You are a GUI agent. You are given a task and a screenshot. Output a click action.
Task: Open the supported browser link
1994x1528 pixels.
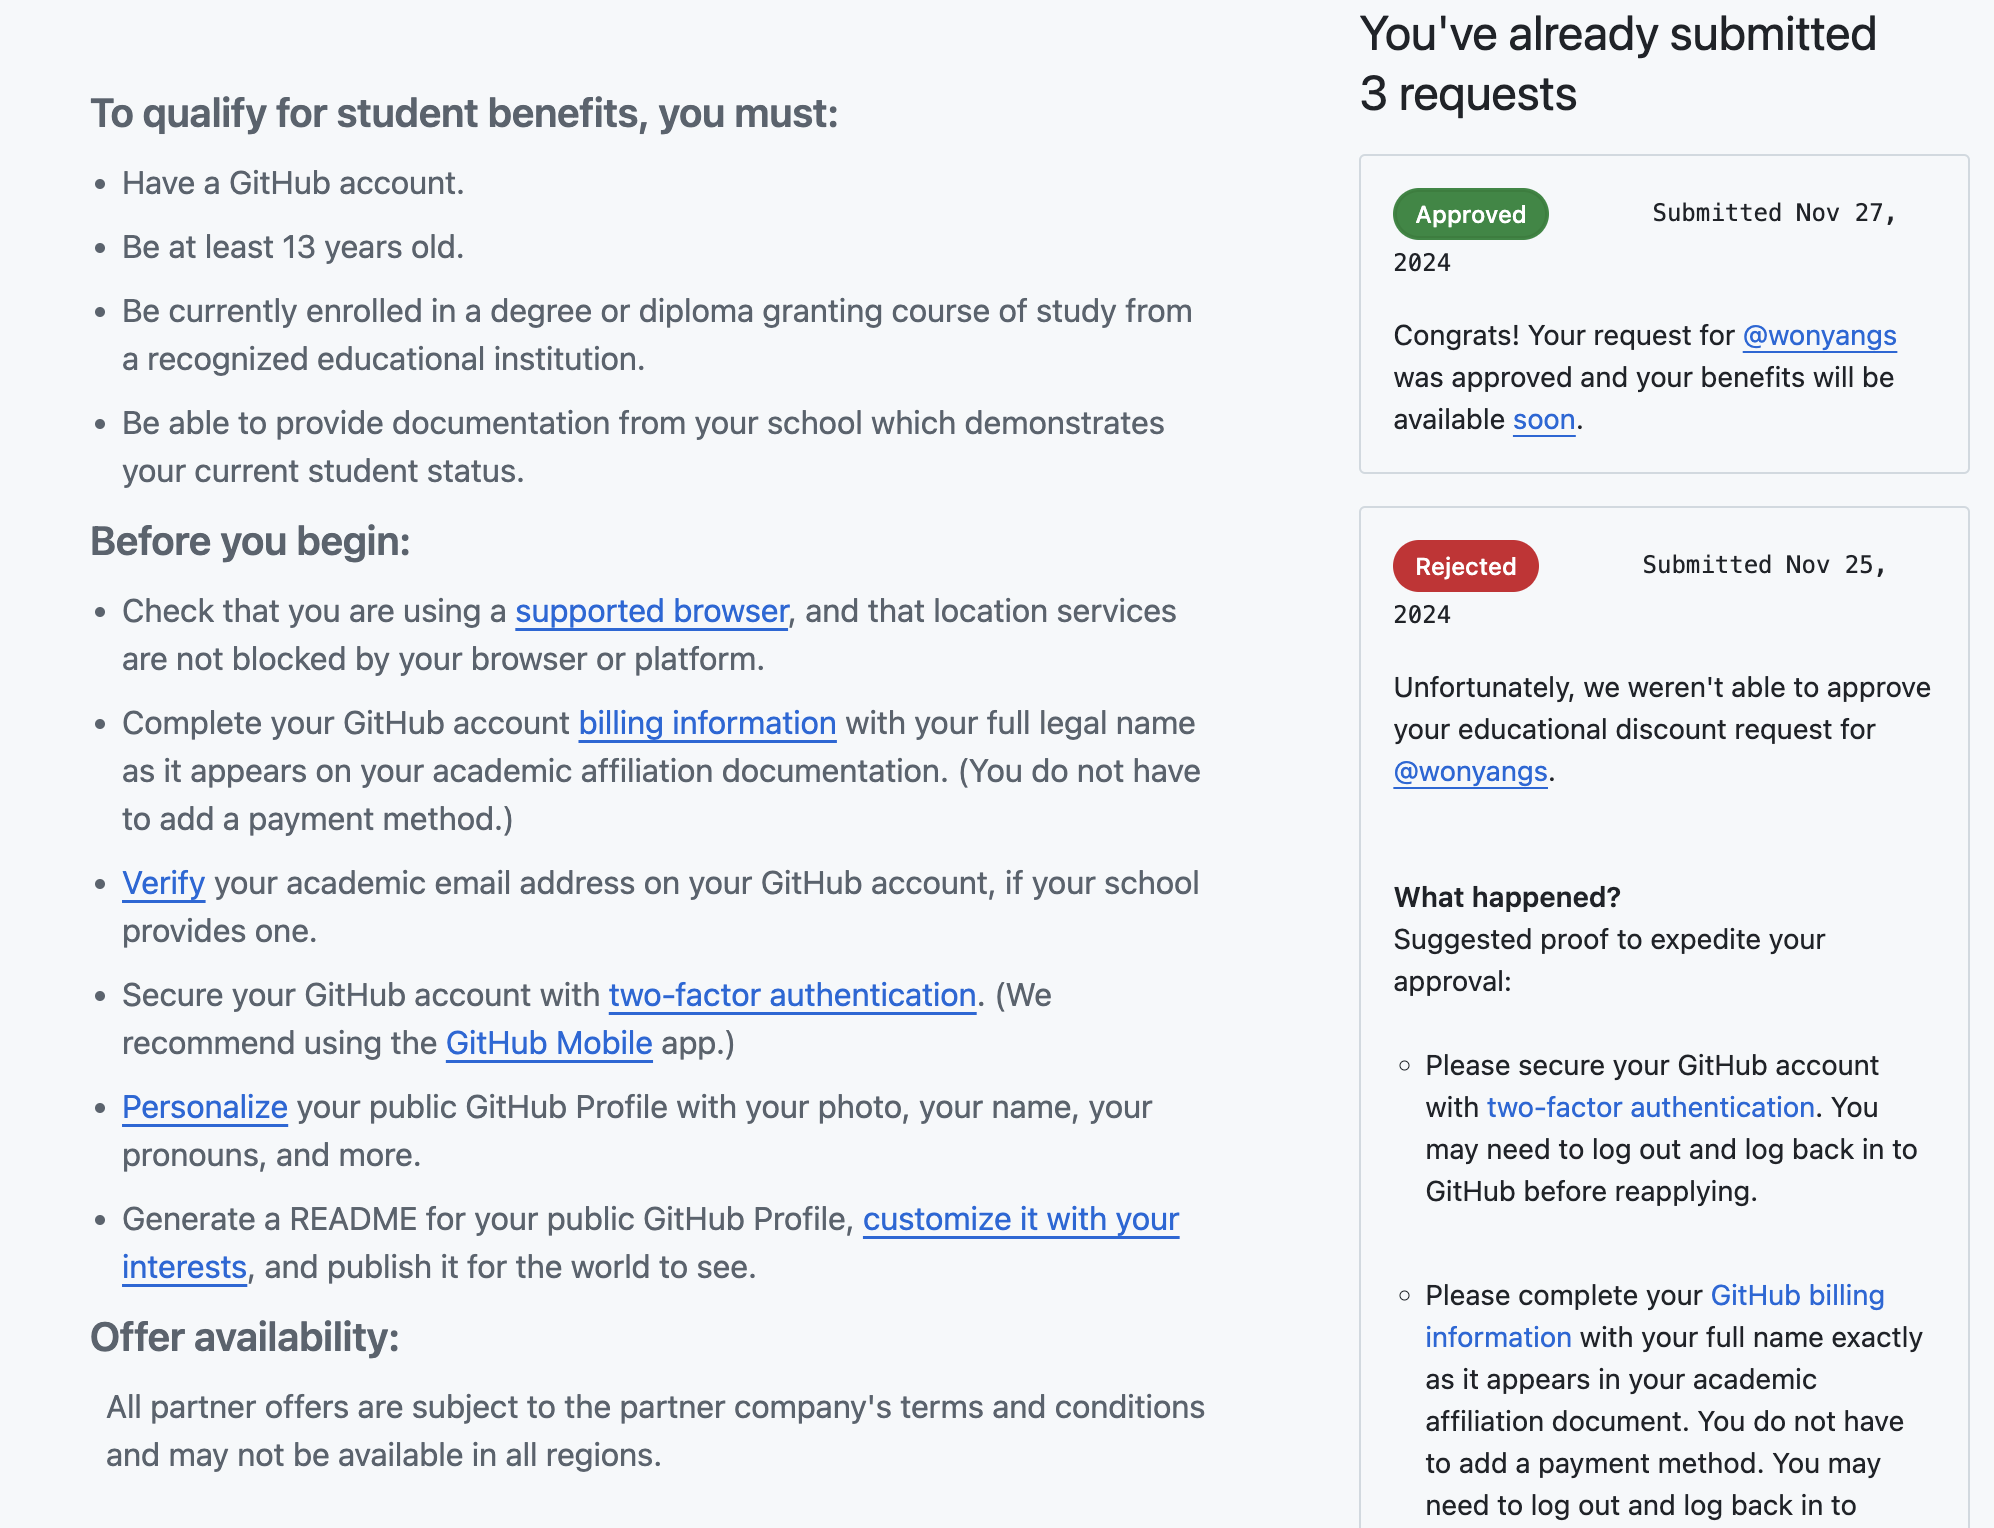tap(651, 611)
